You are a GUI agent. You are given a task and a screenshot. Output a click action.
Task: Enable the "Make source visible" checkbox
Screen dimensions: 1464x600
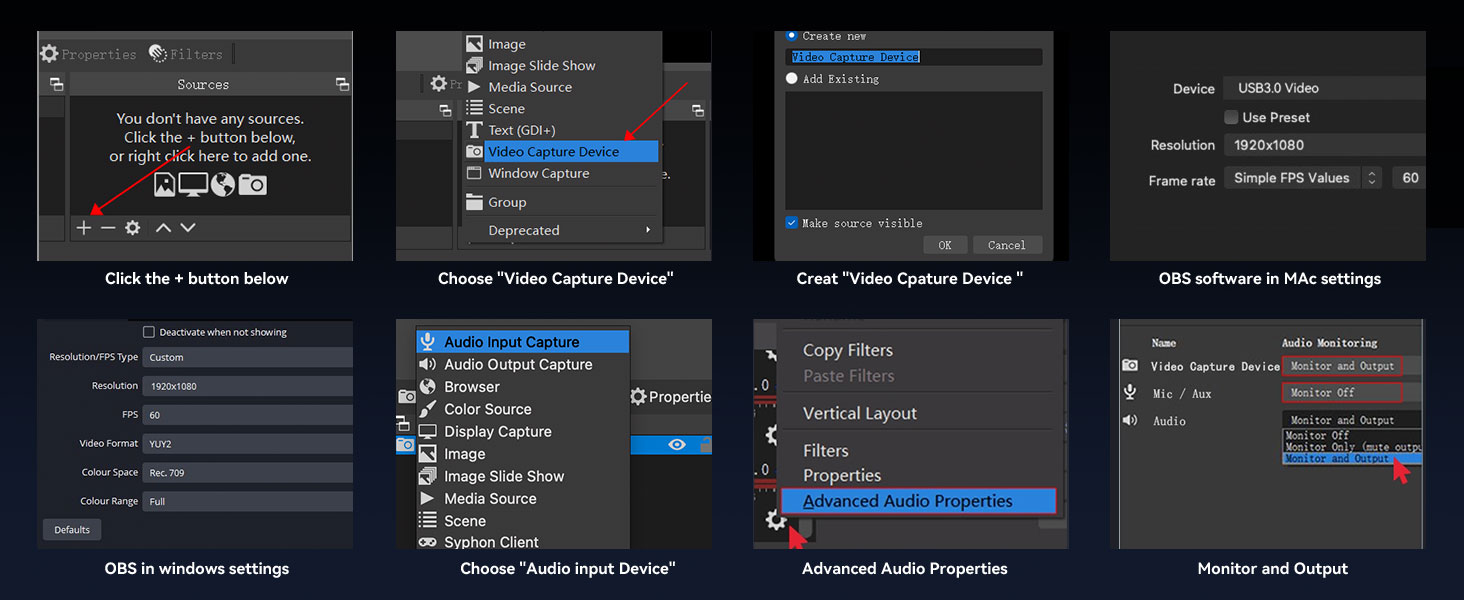click(x=791, y=223)
